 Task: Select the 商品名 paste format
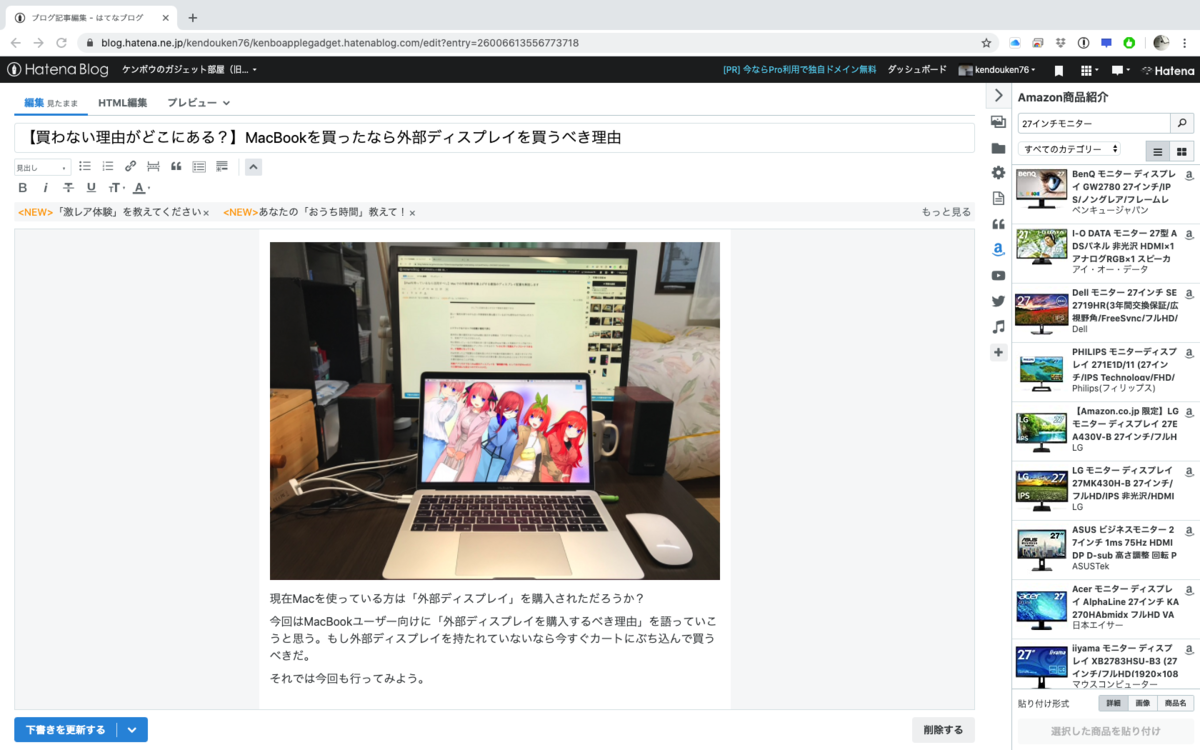point(1176,703)
